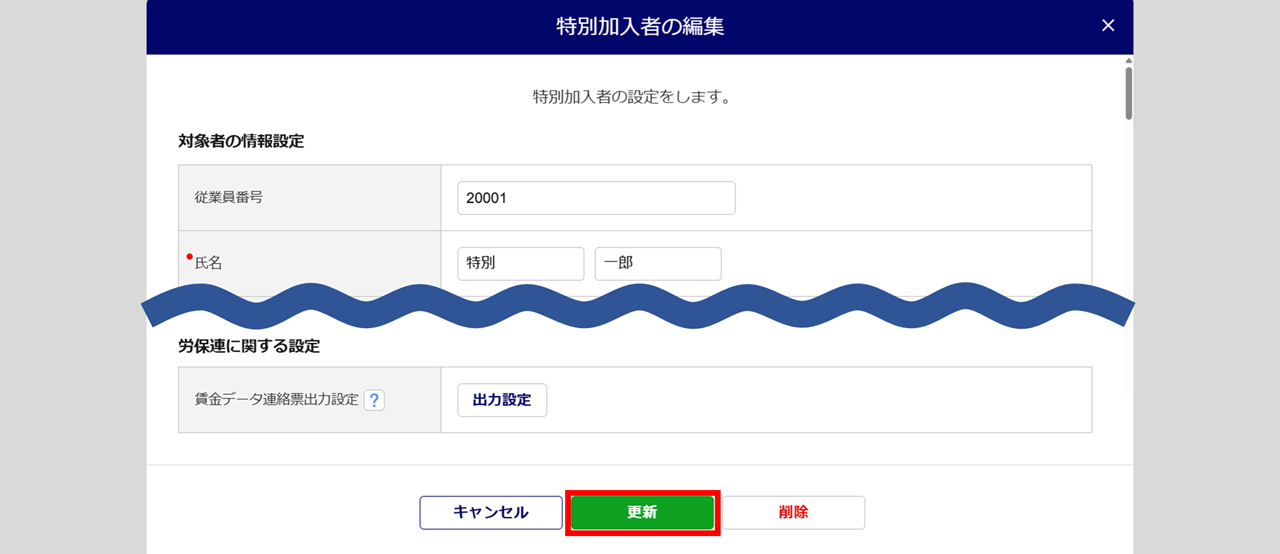The height and width of the screenshot is (554, 1280).
Task: Focus the first name field containing 一郎
Action: (657, 264)
